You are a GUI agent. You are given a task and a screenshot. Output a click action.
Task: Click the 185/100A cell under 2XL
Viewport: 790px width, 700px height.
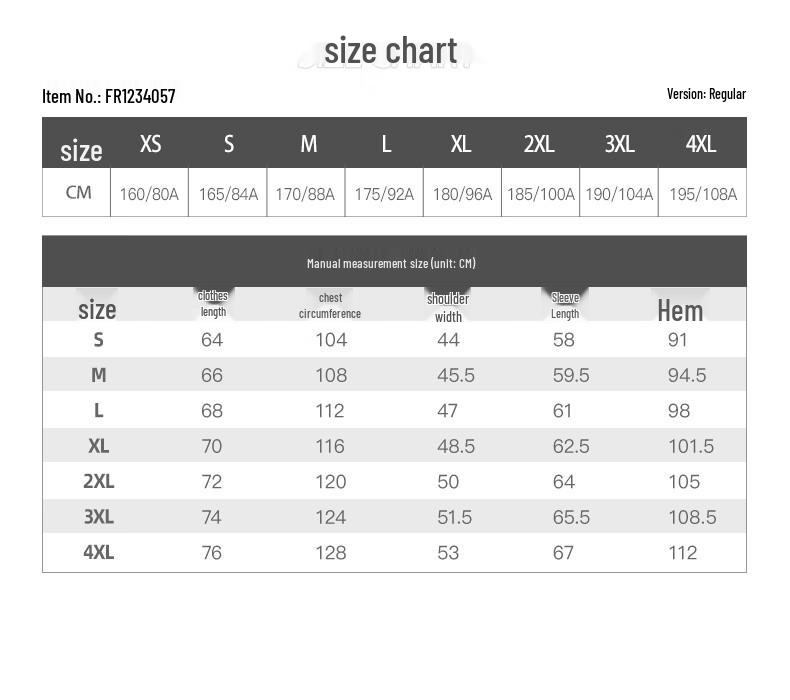click(541, 194)
